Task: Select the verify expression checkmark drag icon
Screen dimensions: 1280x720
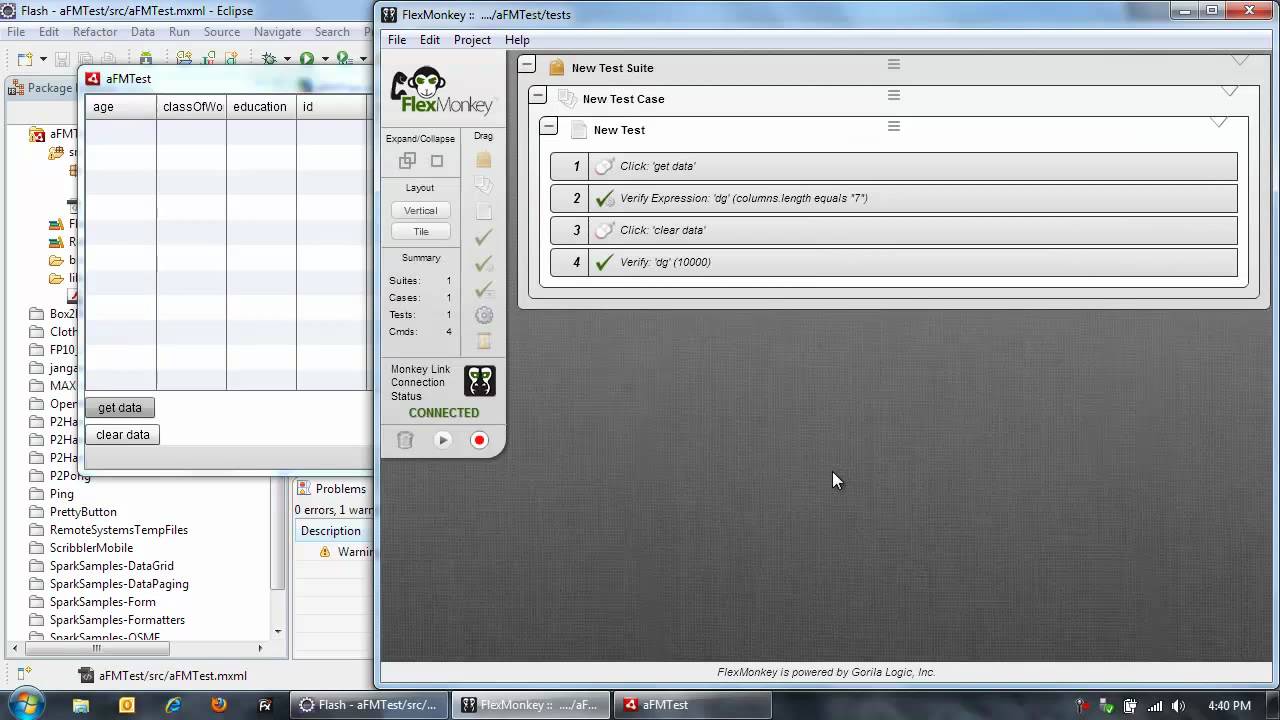Action: coord(484,263)
